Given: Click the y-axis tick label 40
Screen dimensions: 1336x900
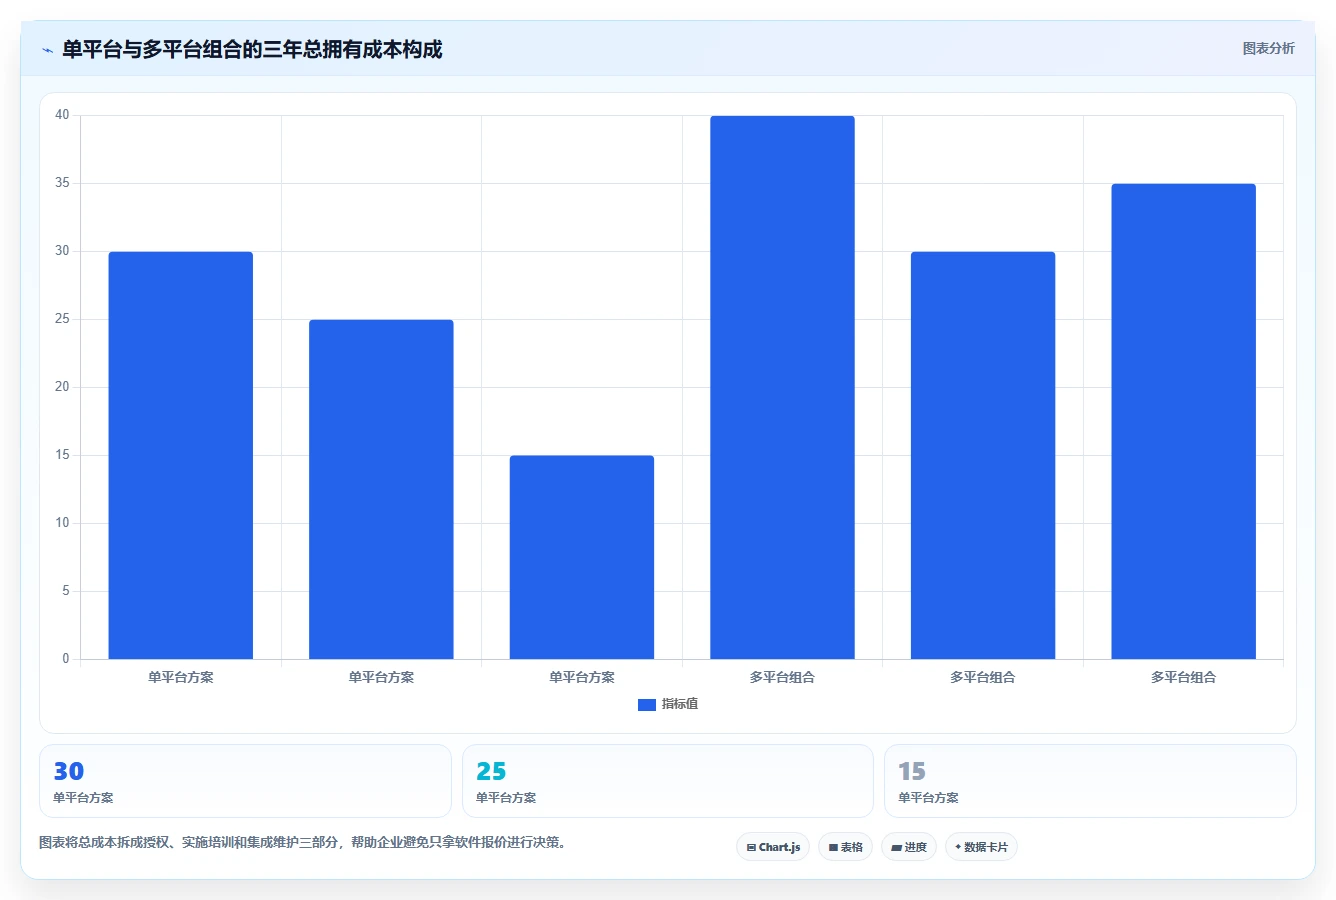Looking at the screenshot, I should [62, 115].
